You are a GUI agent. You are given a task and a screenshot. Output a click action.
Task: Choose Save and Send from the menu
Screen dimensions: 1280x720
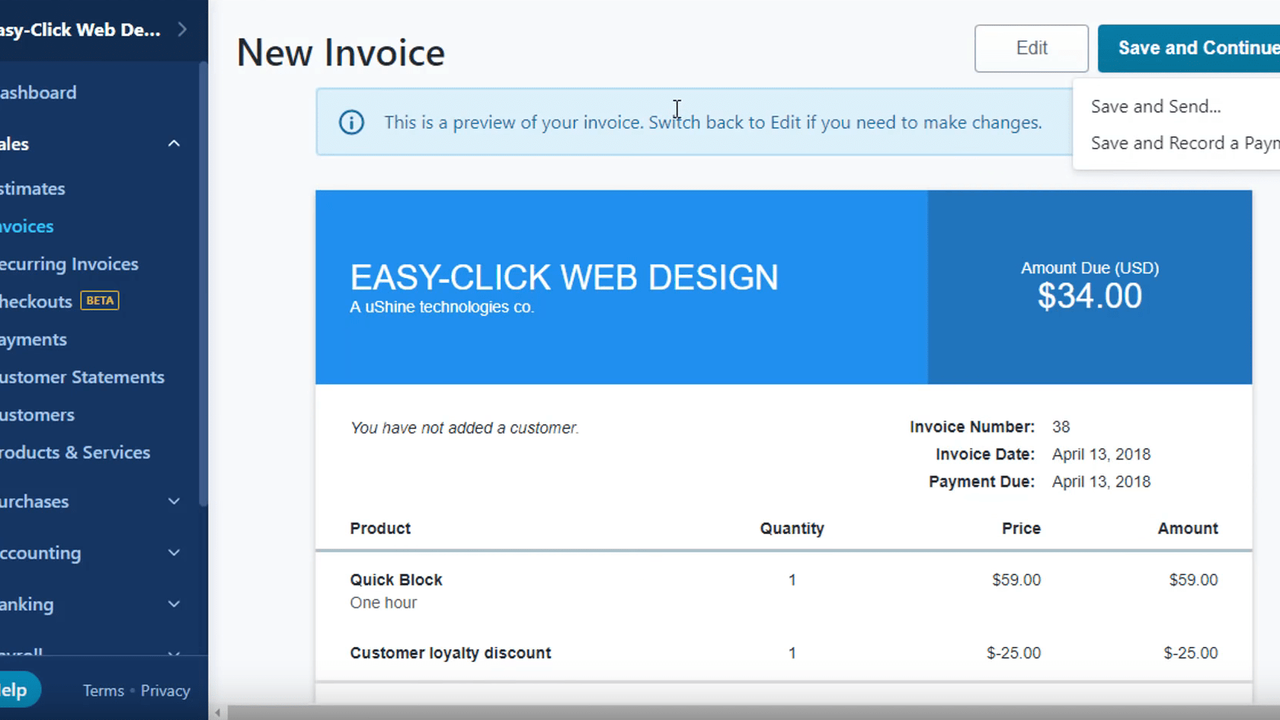click(x=1155, y=106)
